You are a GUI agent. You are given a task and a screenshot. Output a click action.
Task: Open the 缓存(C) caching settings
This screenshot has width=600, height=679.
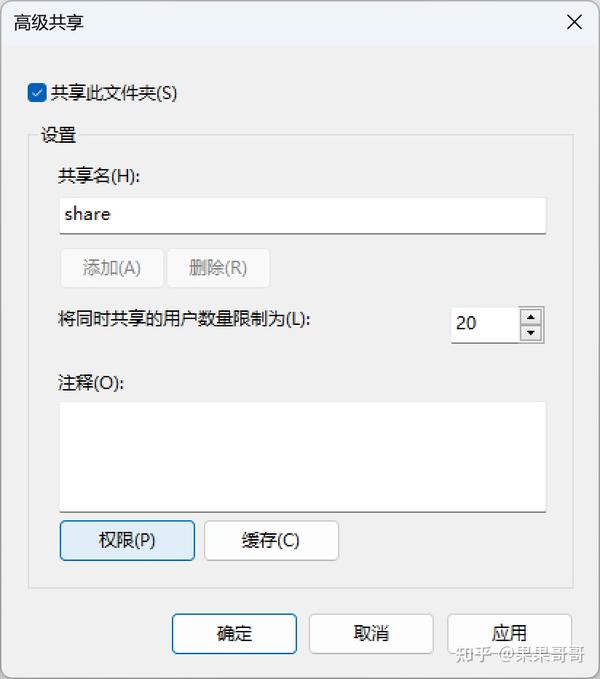[271, 540]
